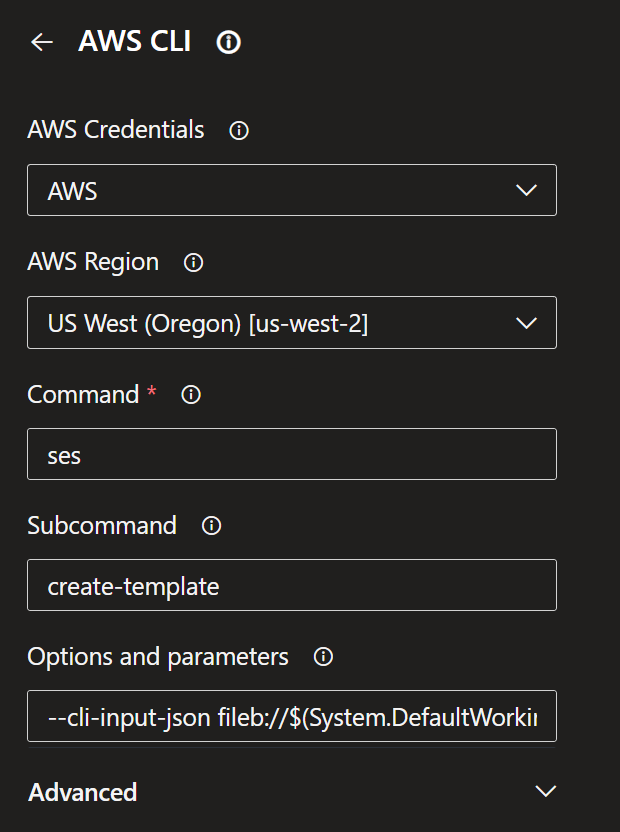
Task: Click the Command label above the ses field
Action: point(85,394)
